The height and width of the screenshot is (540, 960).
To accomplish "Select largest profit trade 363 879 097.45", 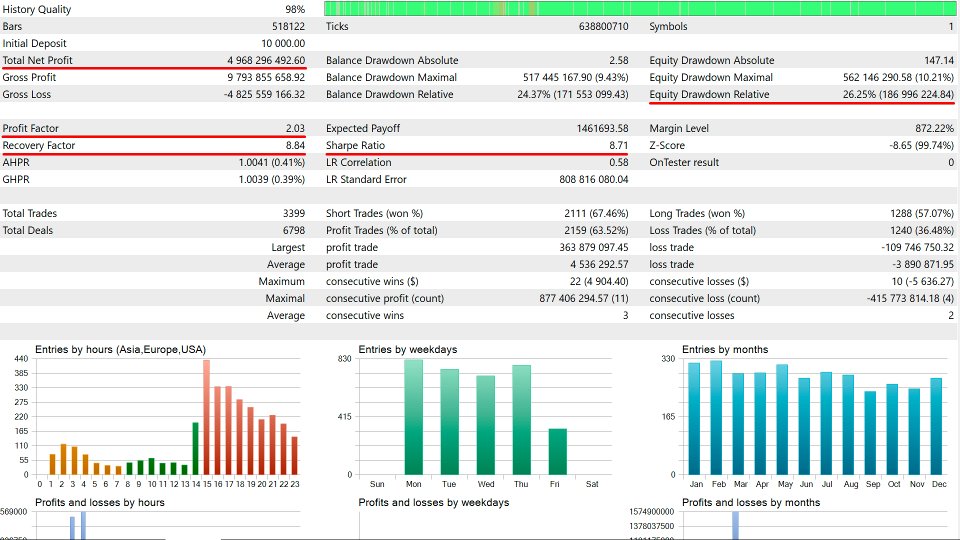I will 593,247.
